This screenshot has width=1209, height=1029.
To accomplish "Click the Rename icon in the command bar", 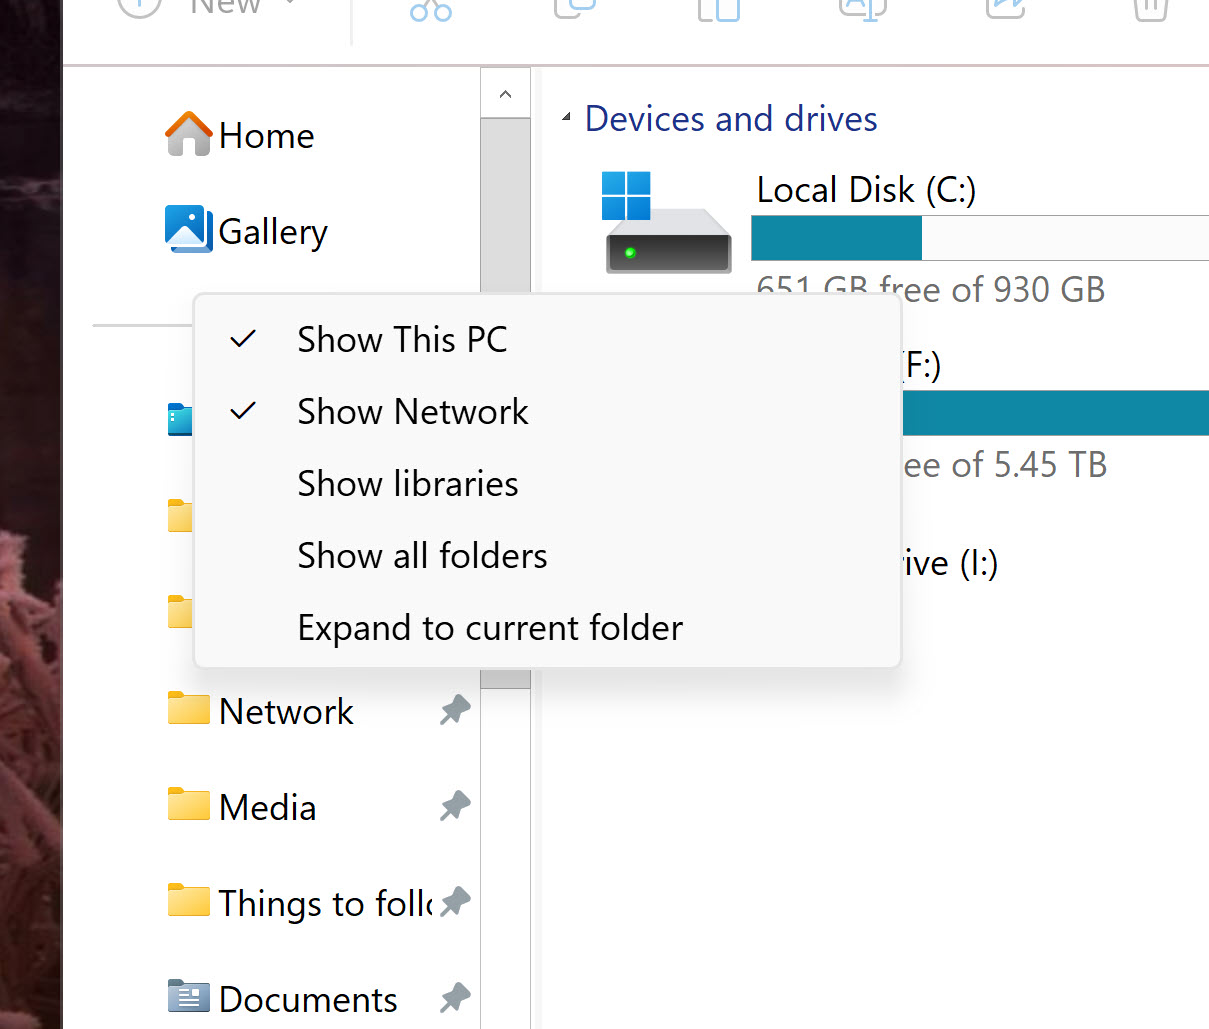I will [861, 10].
